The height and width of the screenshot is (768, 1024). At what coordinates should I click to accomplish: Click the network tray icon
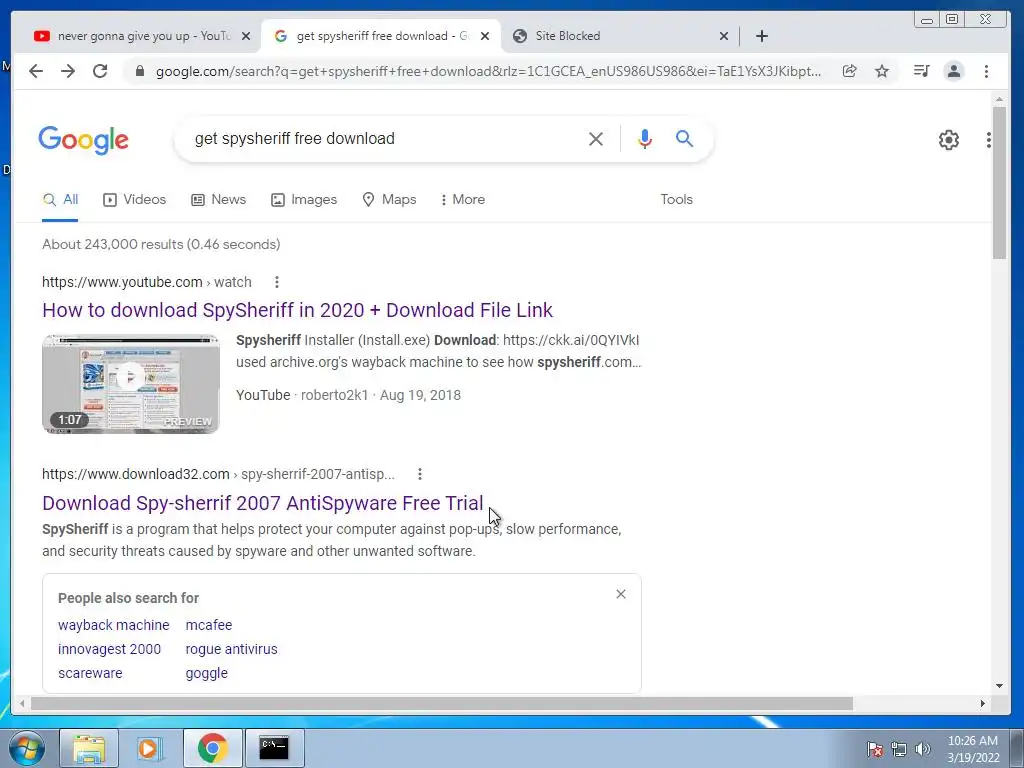point(899,749)
